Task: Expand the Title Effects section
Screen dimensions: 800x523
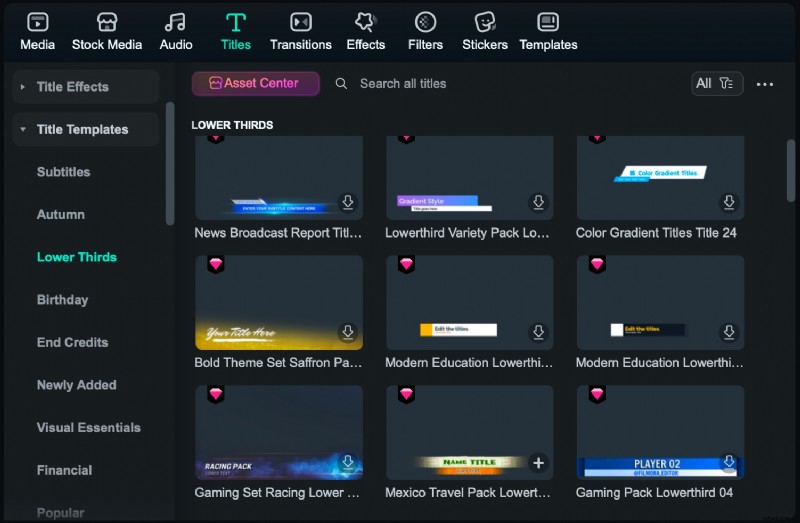Action: point(86,87)
